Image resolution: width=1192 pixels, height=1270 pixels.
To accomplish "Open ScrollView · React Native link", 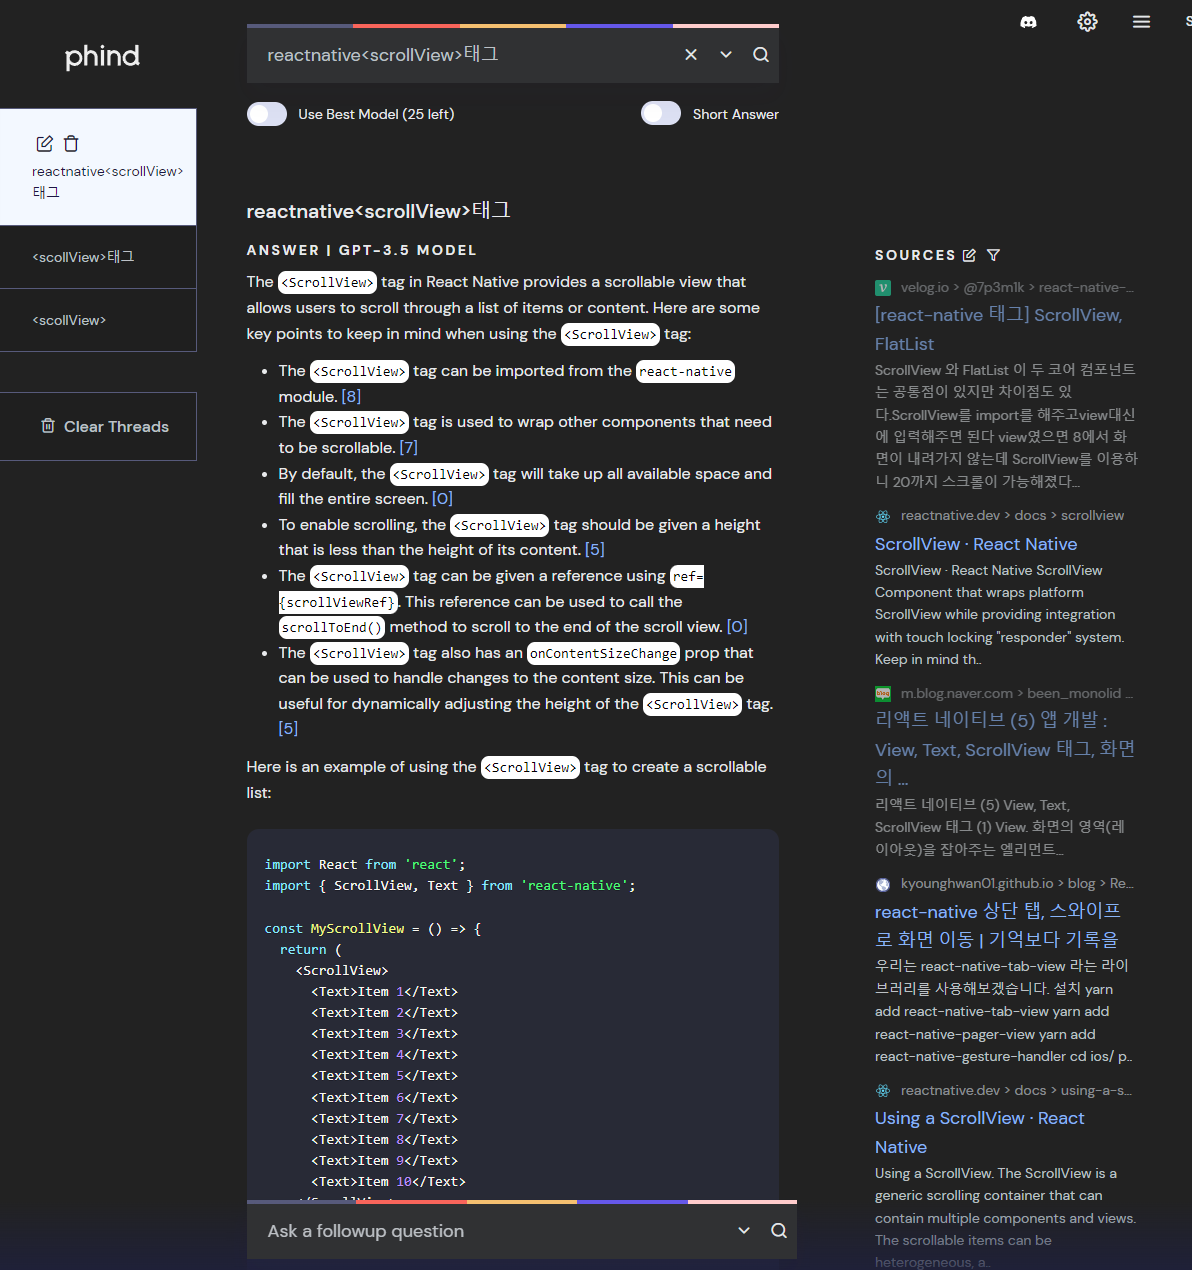I will 976,544.
